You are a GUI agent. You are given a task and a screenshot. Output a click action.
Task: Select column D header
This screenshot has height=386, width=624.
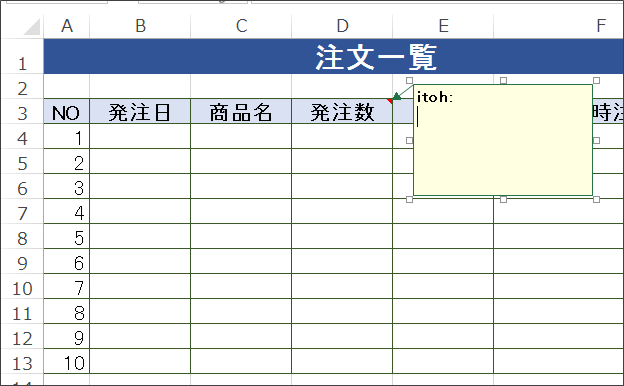coord(342,26)
